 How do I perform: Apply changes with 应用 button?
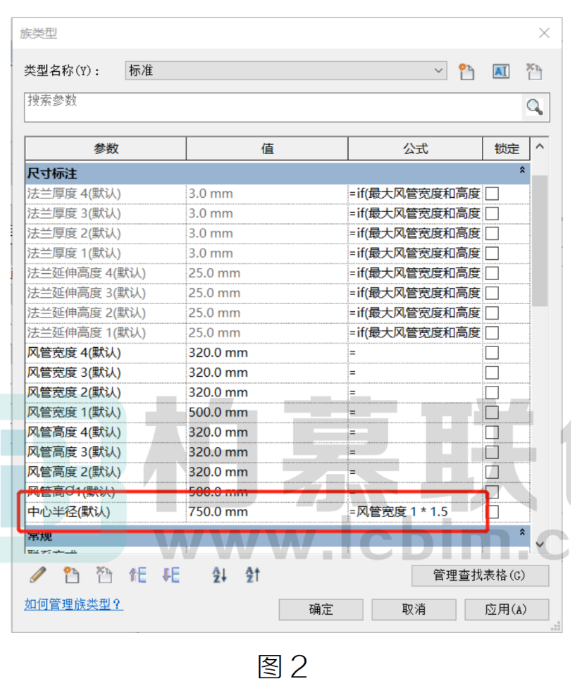[507, 609]
